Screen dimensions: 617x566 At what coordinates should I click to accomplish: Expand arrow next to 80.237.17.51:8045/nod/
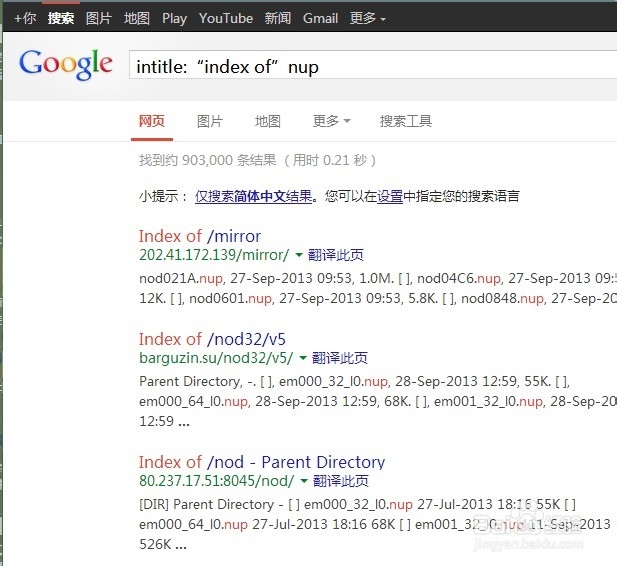[304, 481]
